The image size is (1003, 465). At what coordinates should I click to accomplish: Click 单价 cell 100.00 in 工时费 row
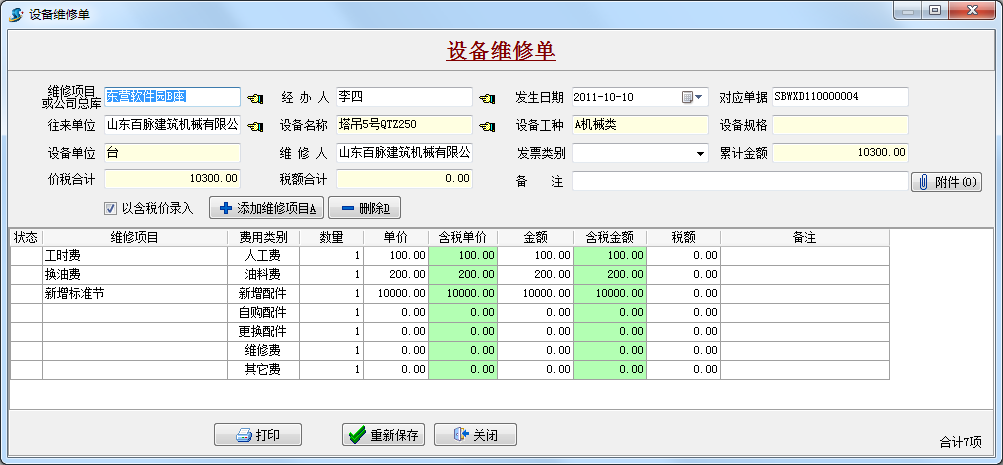(396, 256)
